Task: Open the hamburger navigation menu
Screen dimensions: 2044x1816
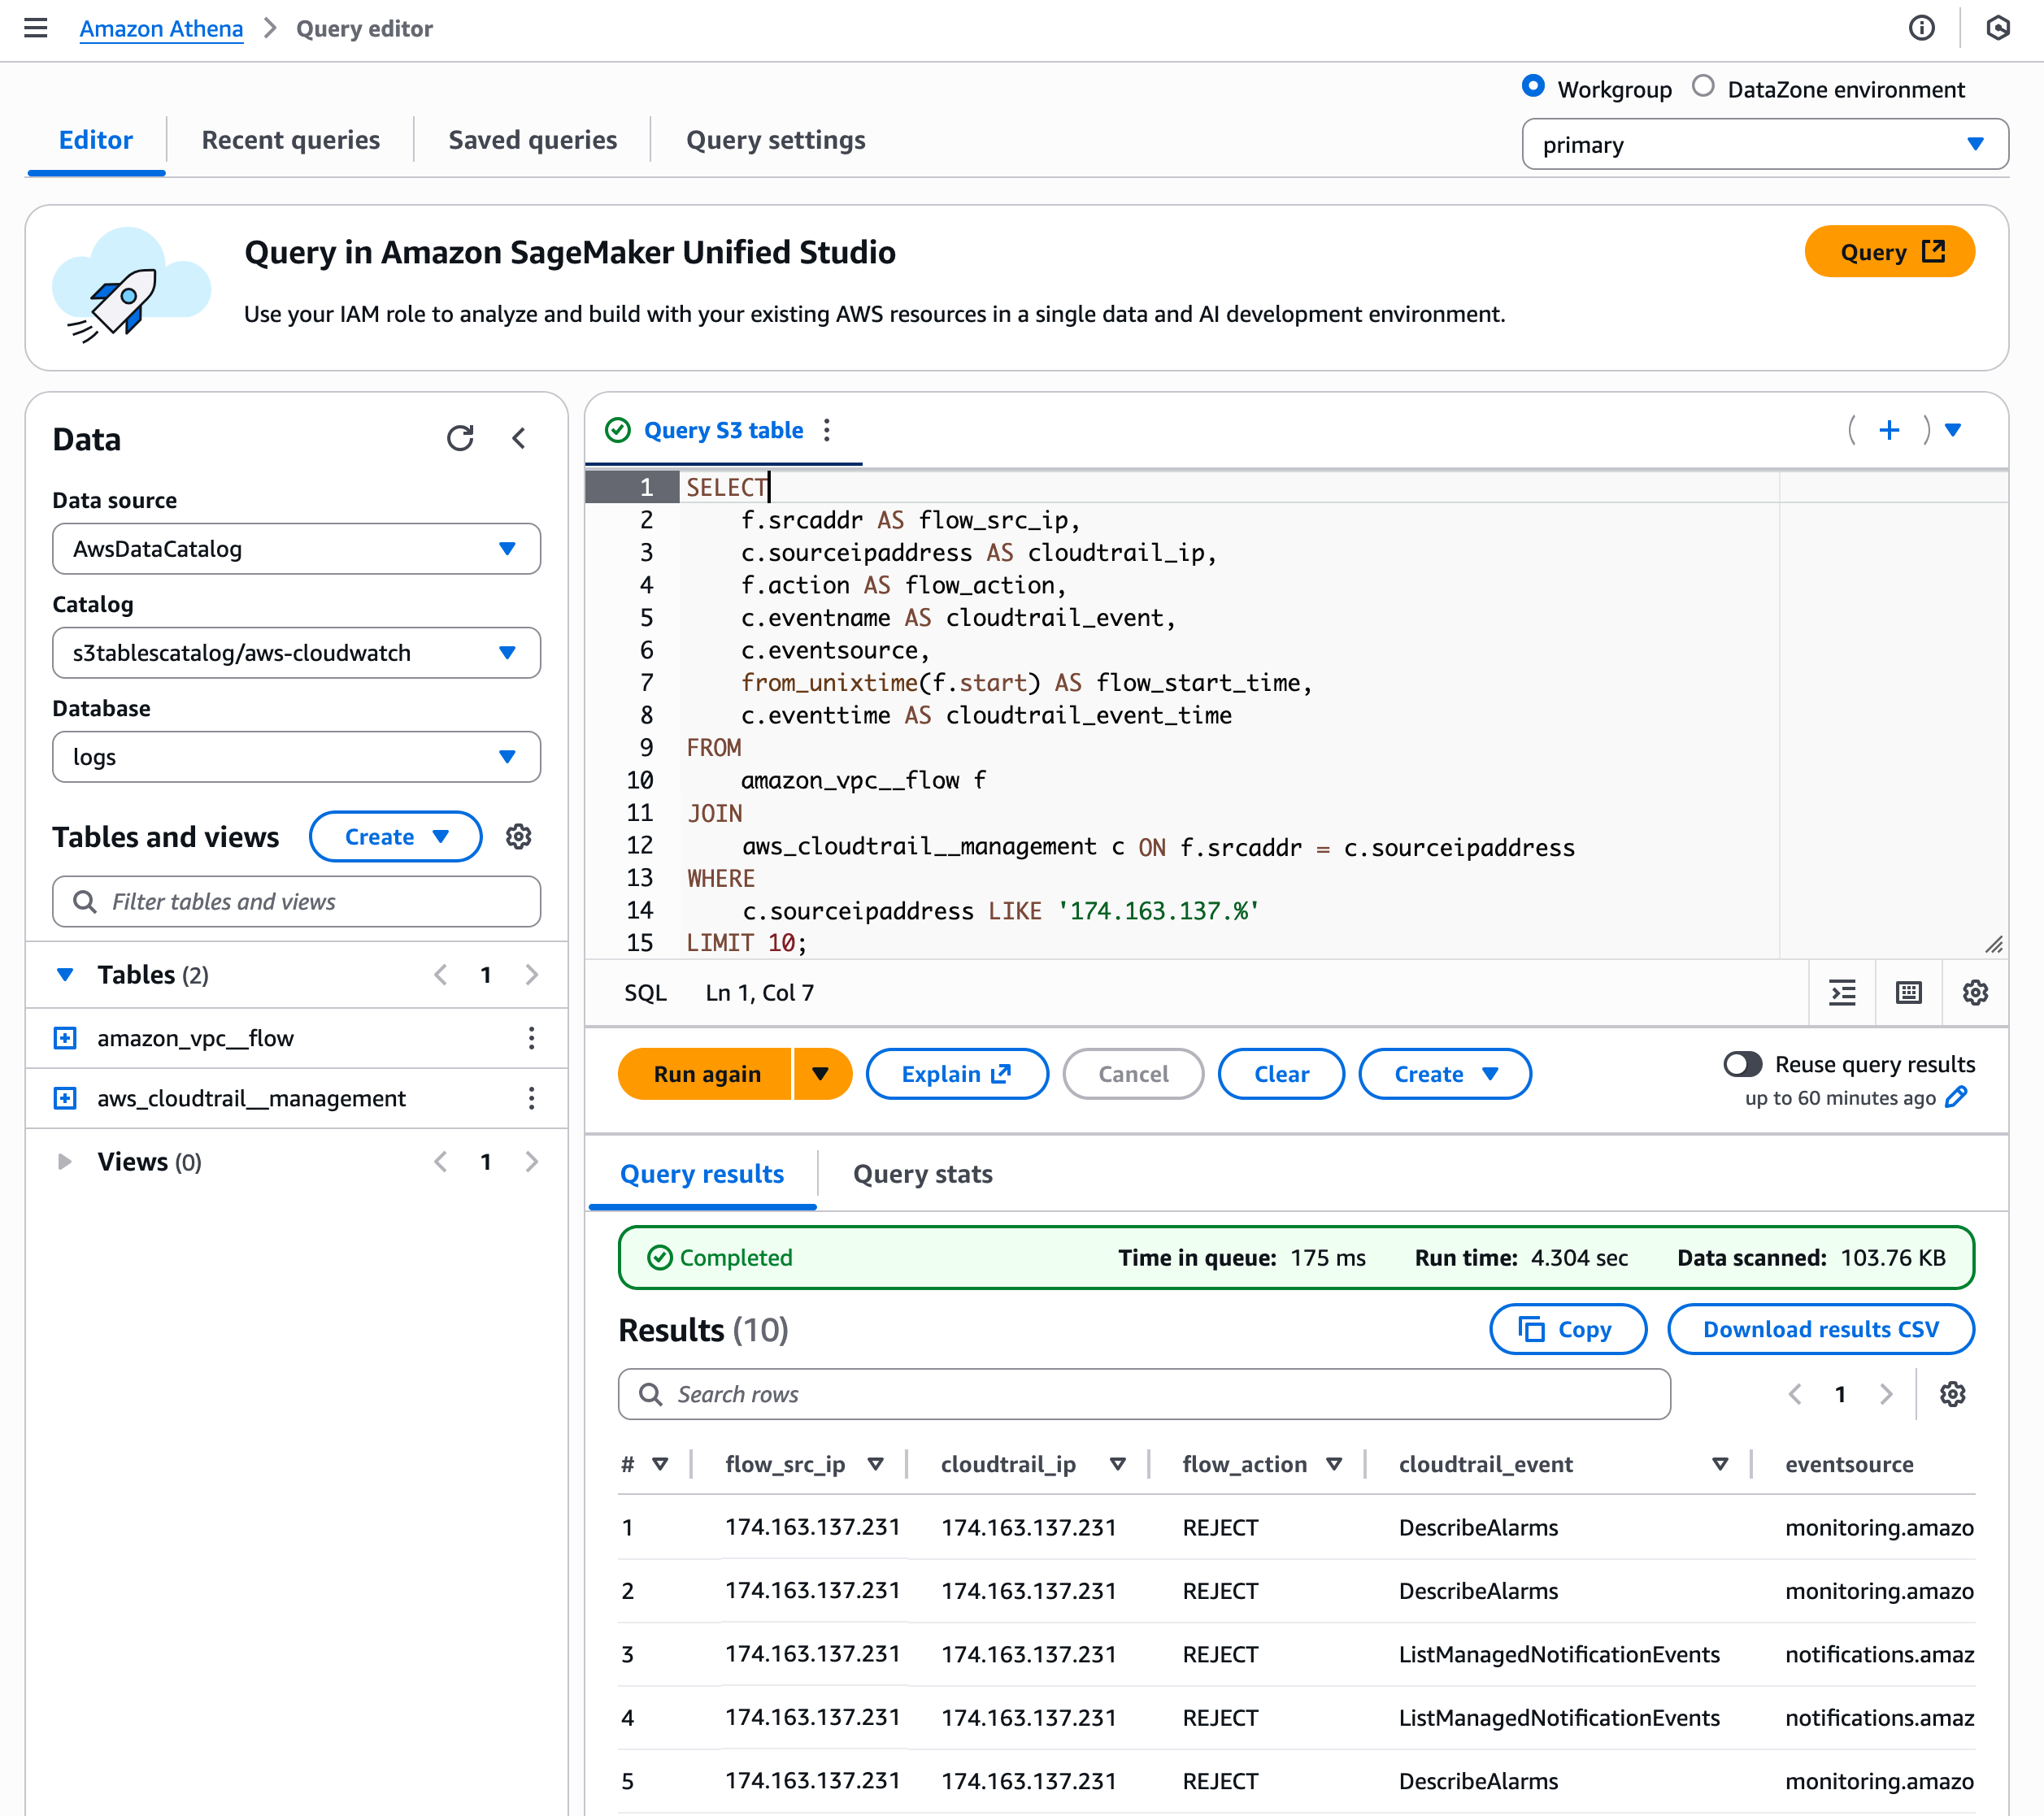Action: 36,28
